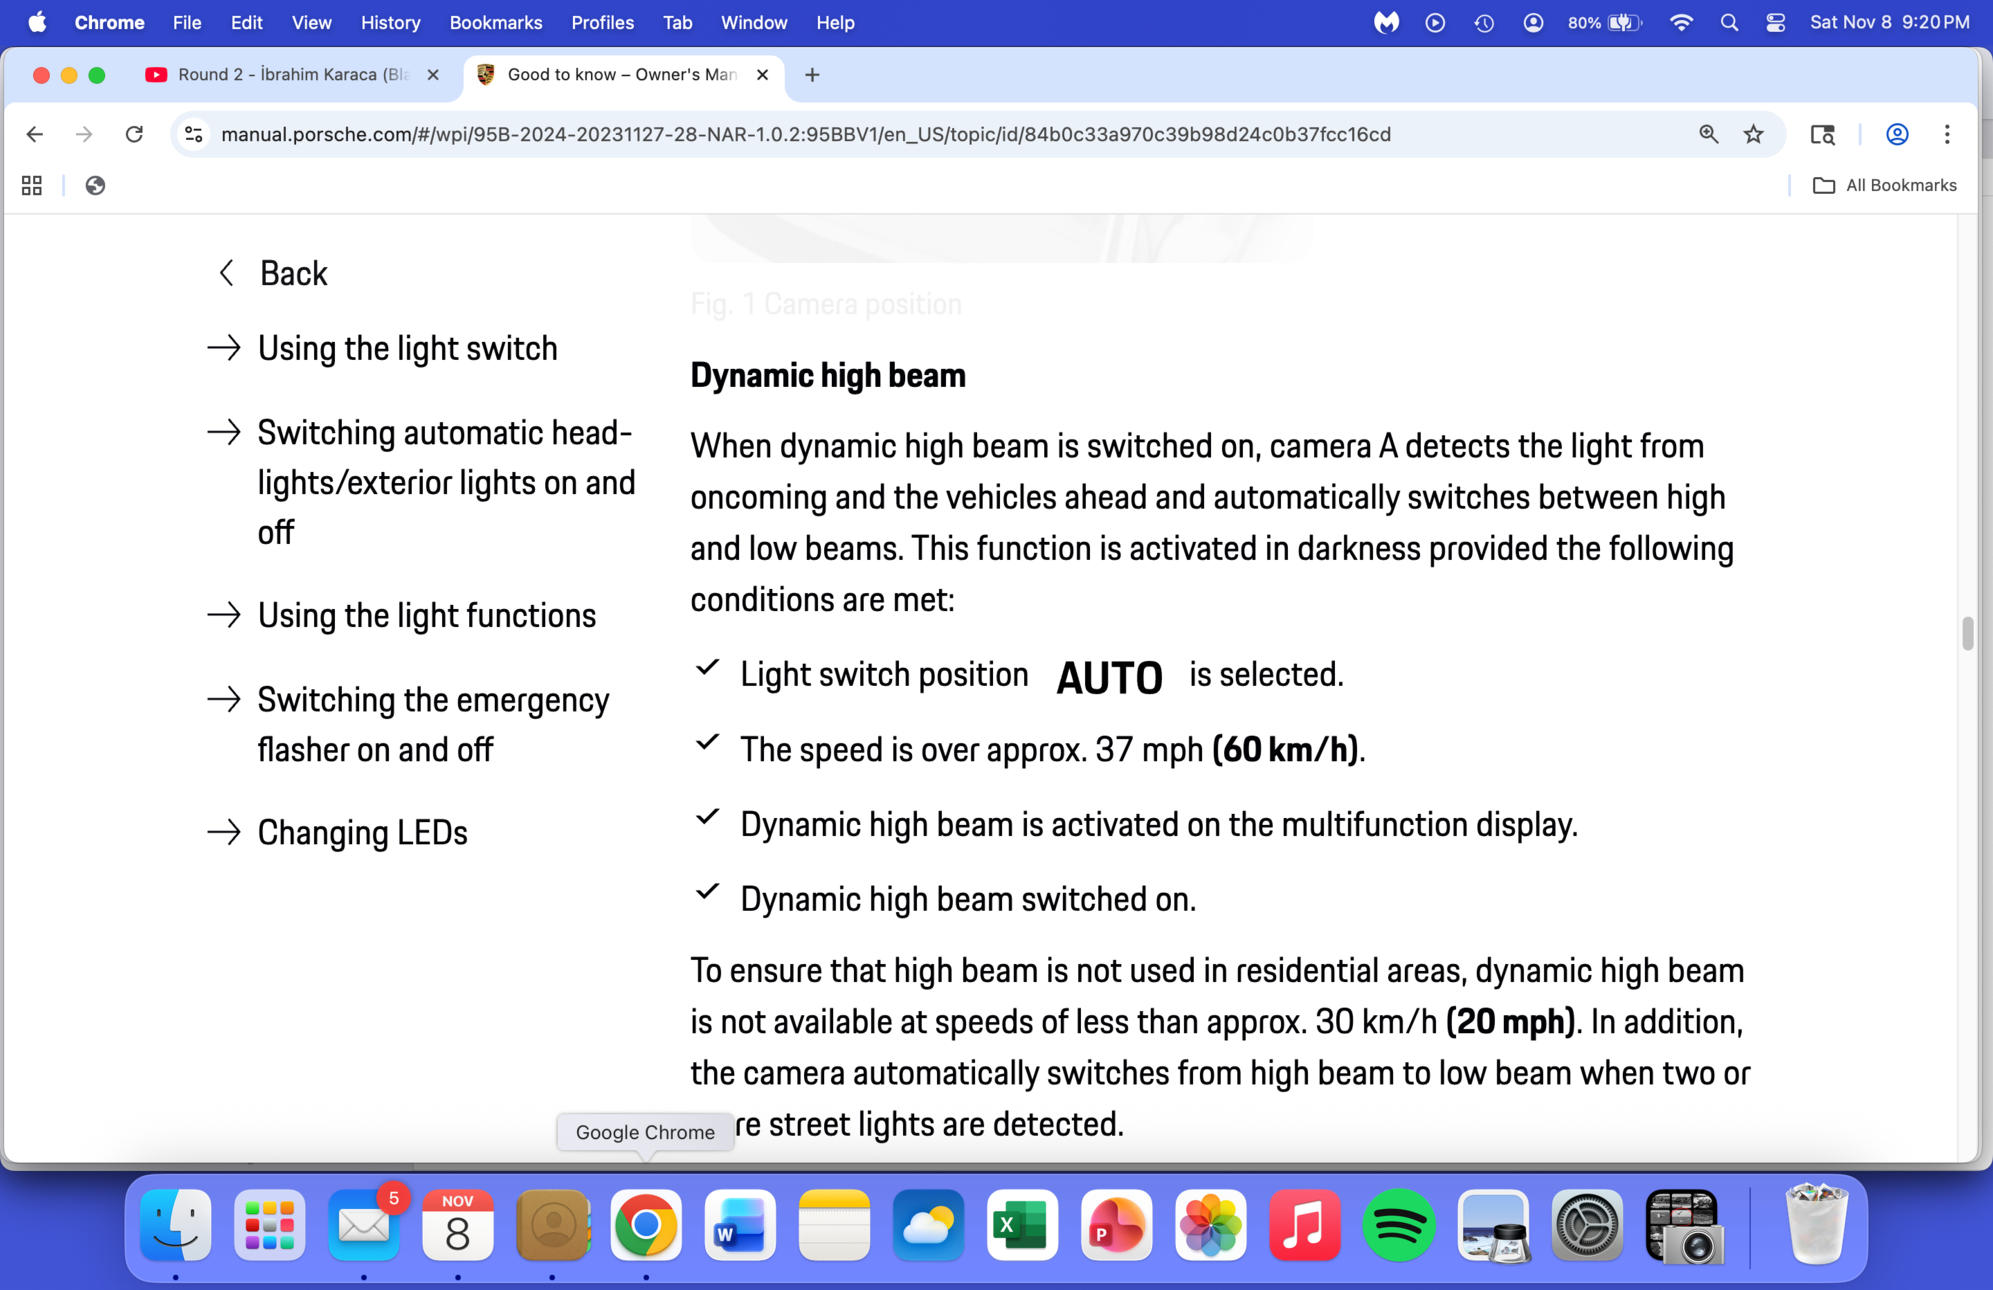The height and width of the screenshot is (1290, 1993).
Task: Open Spotify from the Dock
Action: point(1399,1225)
